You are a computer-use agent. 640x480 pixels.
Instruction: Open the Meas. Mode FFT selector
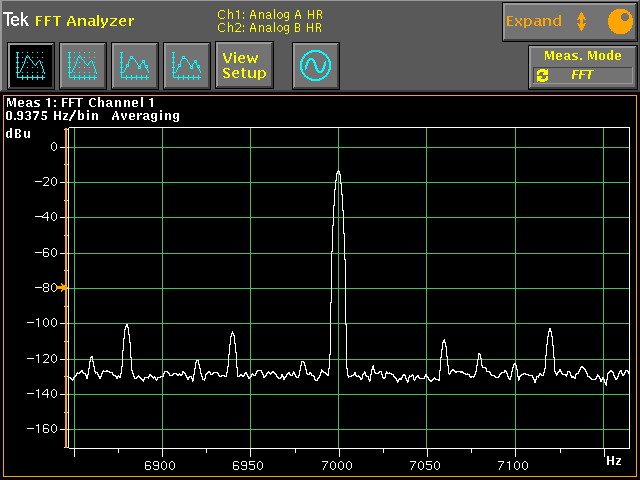click(x=584, y=75)
